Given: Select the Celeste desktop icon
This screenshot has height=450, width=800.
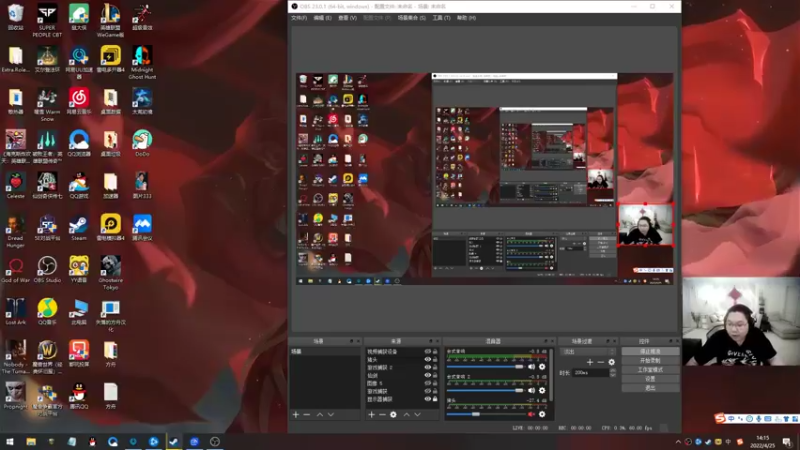Looking at the screenshot, I should click(x=15, y=186).
